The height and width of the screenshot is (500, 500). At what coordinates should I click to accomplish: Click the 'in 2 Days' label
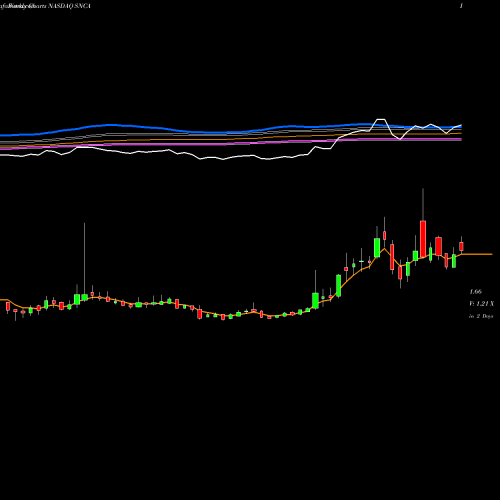pyautogui.click(x=481, y=316)
